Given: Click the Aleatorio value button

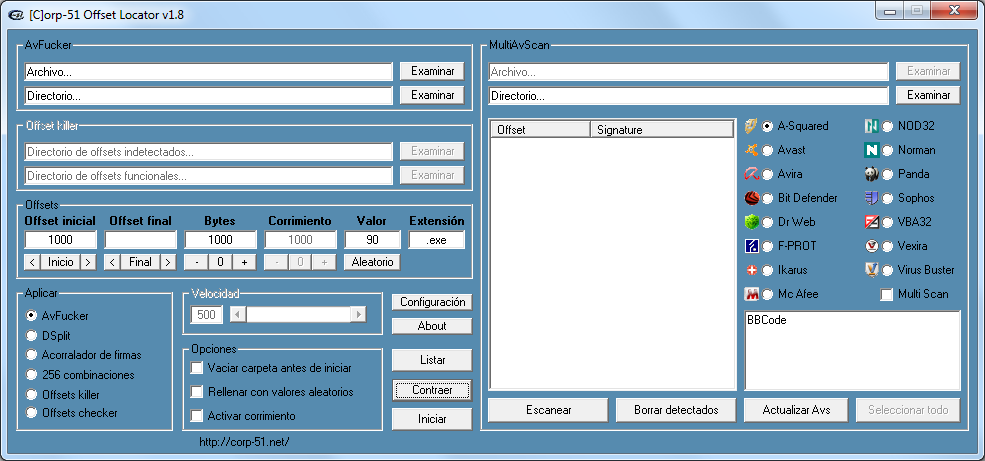Looking at the screenshot, I should (372, 262).
